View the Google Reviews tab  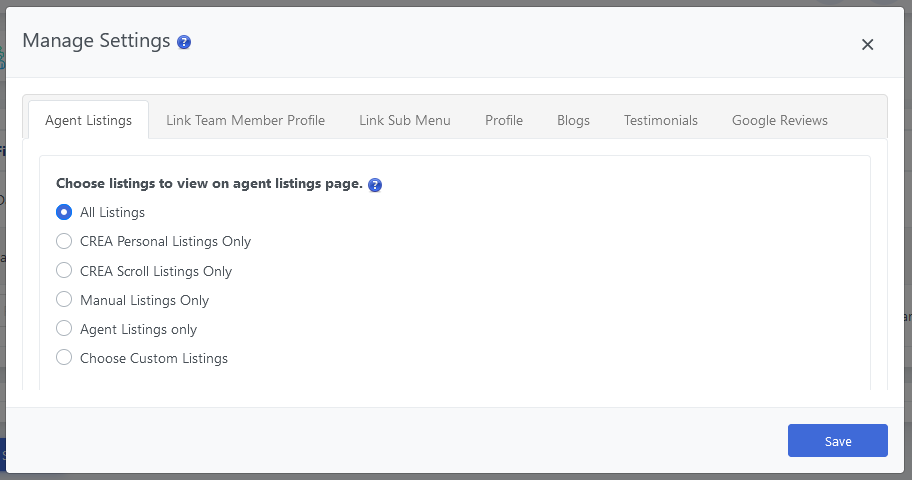(780, 120)
